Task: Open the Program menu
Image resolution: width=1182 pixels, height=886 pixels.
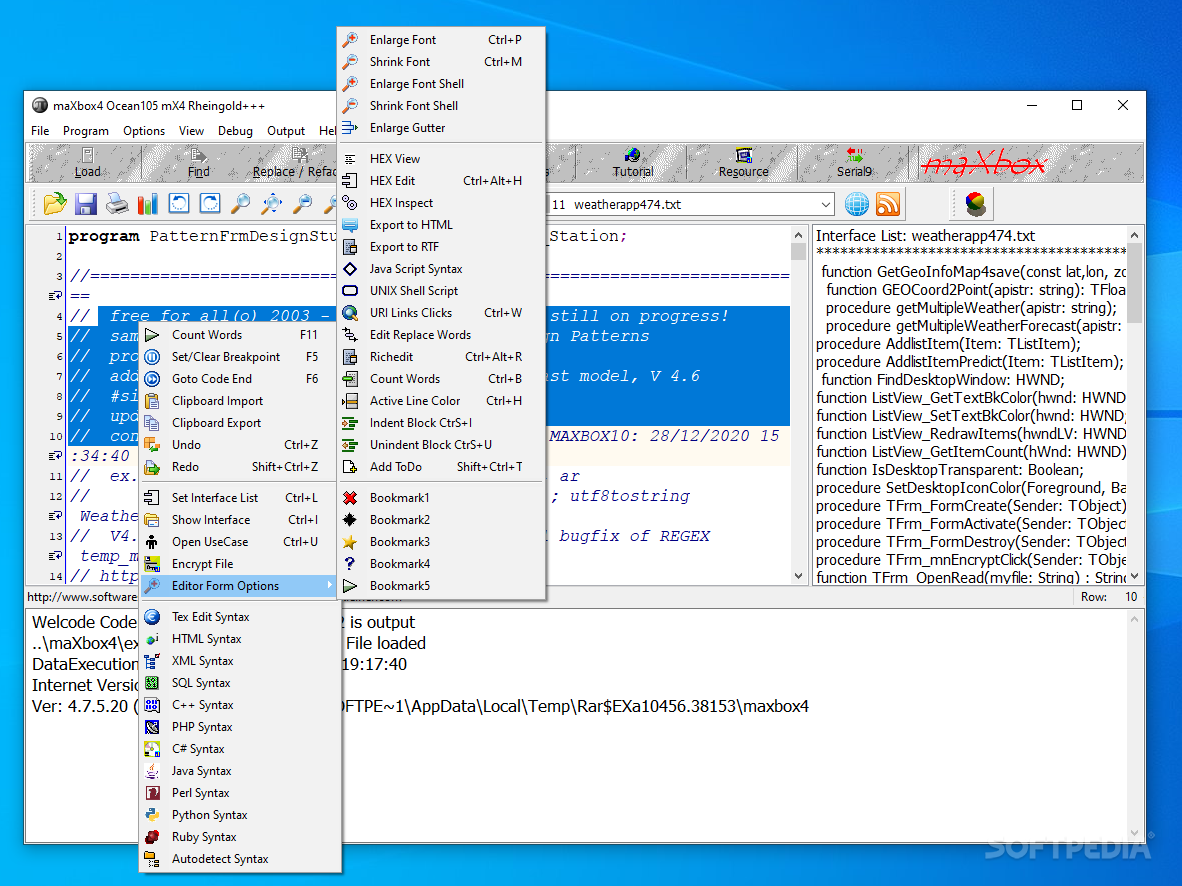Action: [86, 130]
